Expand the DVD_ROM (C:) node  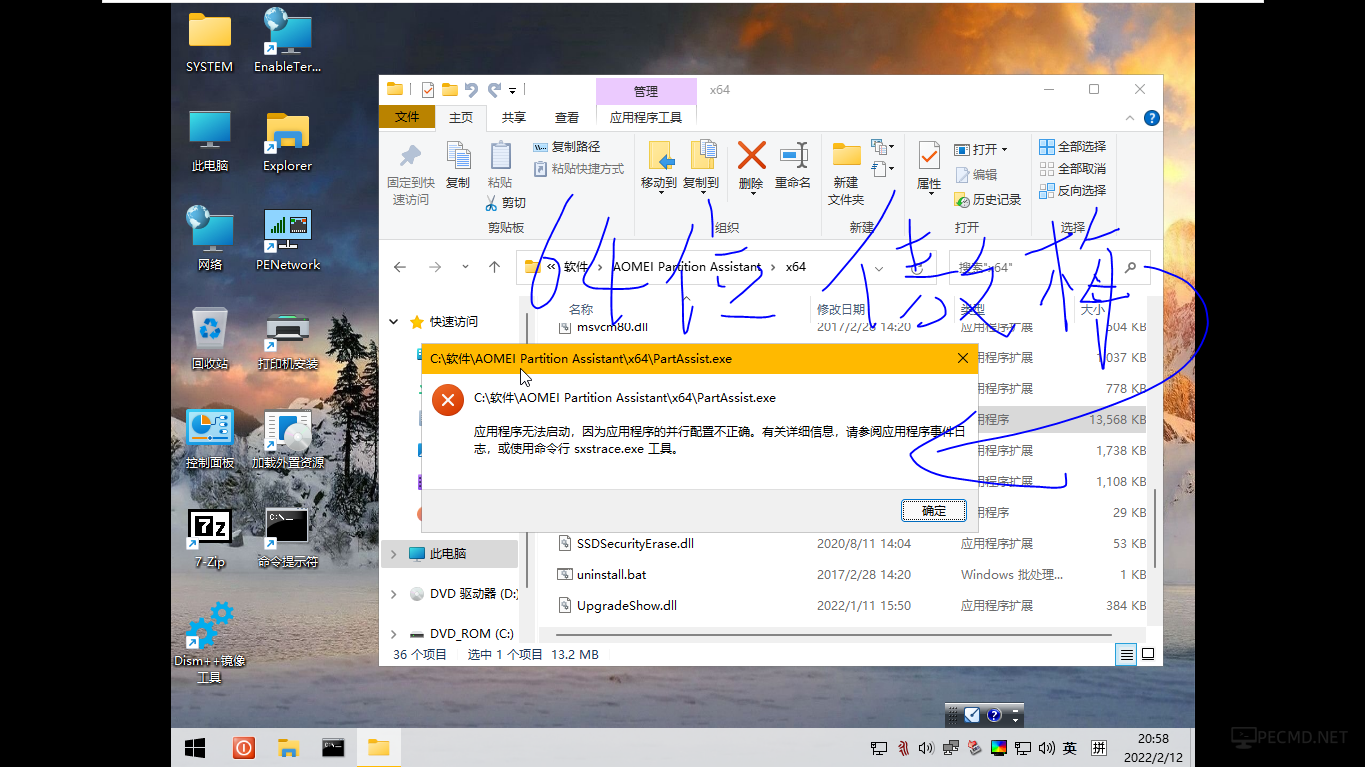394,634
